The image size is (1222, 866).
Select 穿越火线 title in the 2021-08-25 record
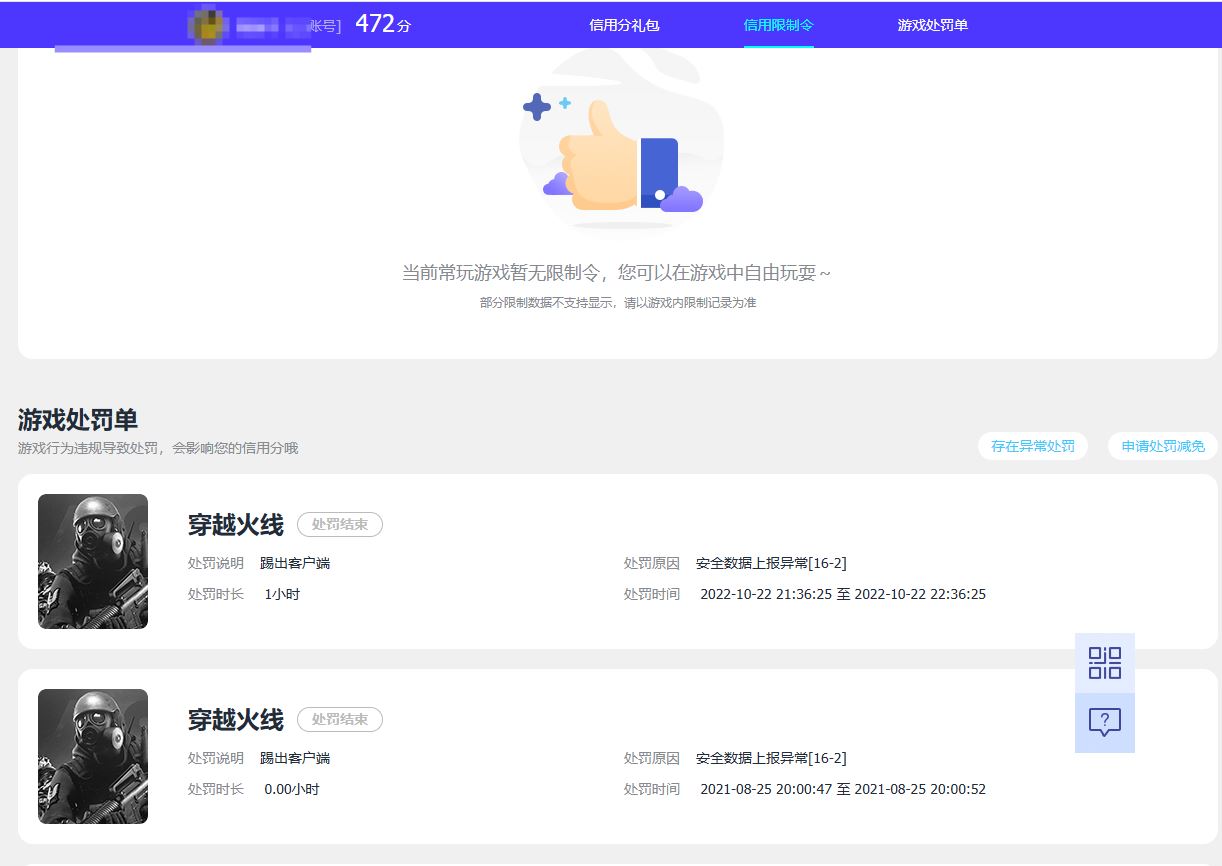pos(236,720)
